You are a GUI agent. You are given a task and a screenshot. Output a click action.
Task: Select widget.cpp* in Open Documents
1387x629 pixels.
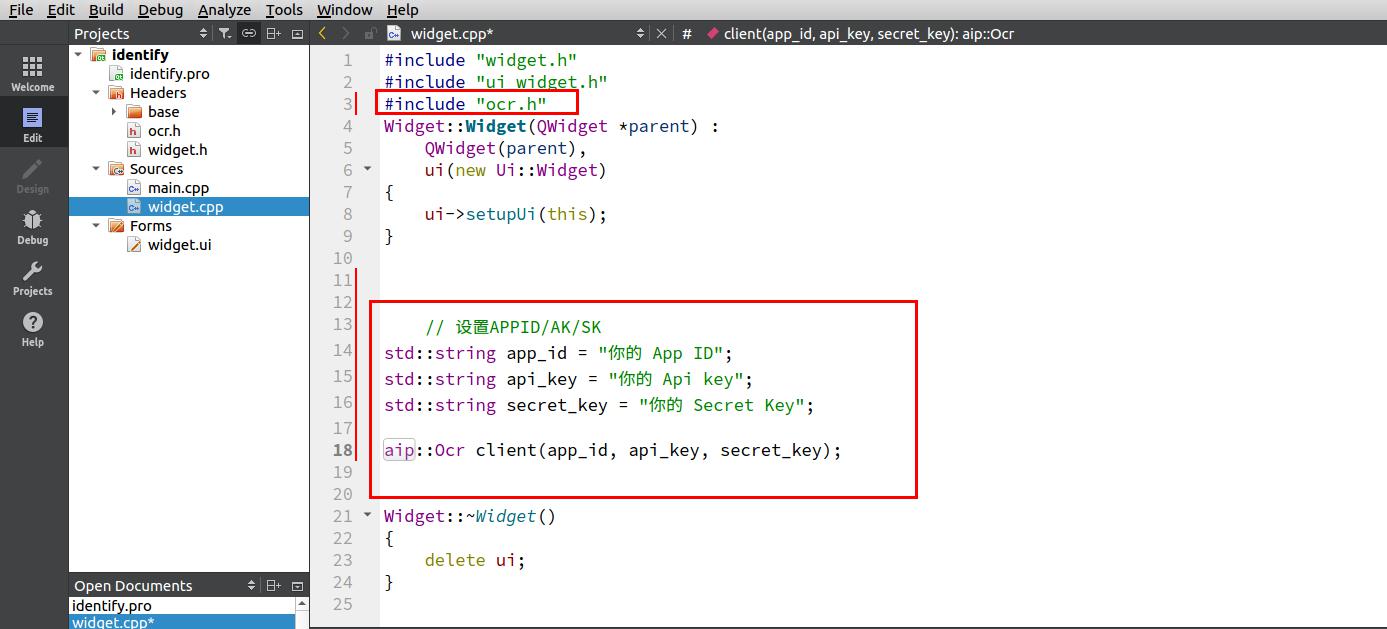pyautogui.click(x=113, y=622)
